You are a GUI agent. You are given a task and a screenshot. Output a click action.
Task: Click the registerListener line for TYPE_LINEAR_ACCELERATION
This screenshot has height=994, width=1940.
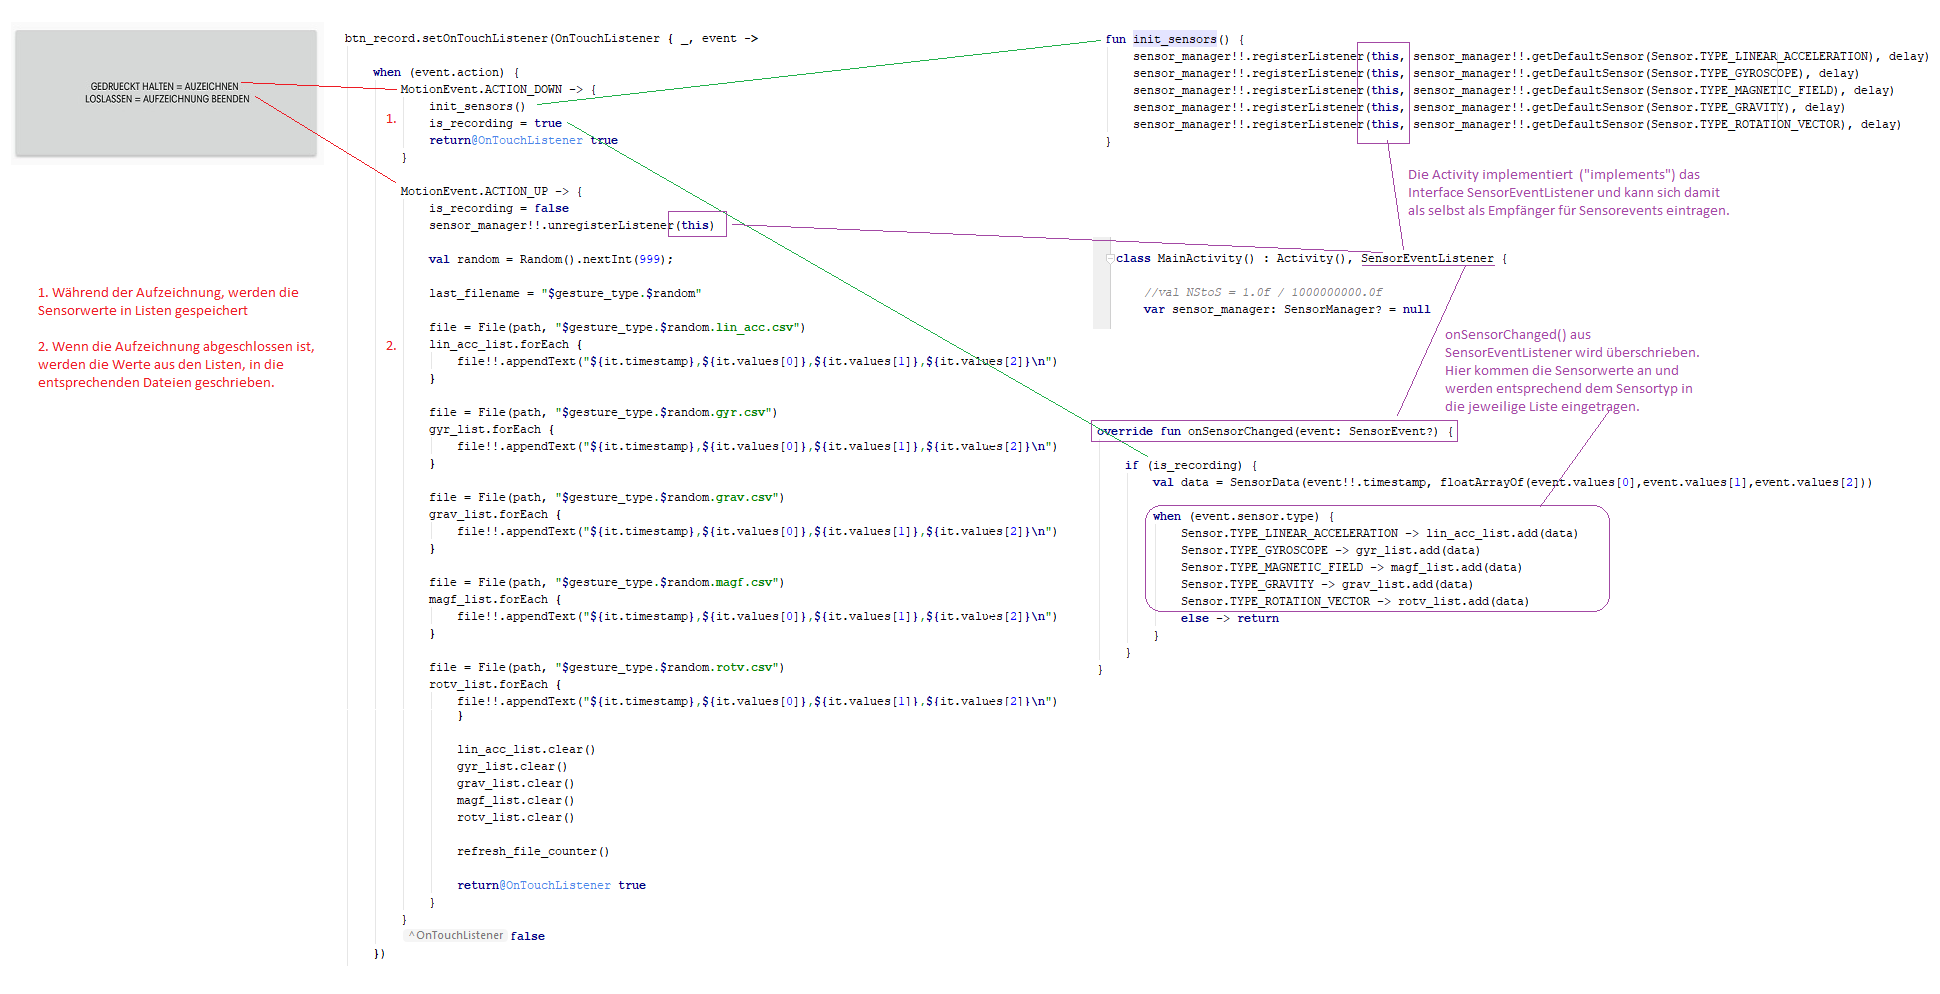click(x=1531, y=57)
